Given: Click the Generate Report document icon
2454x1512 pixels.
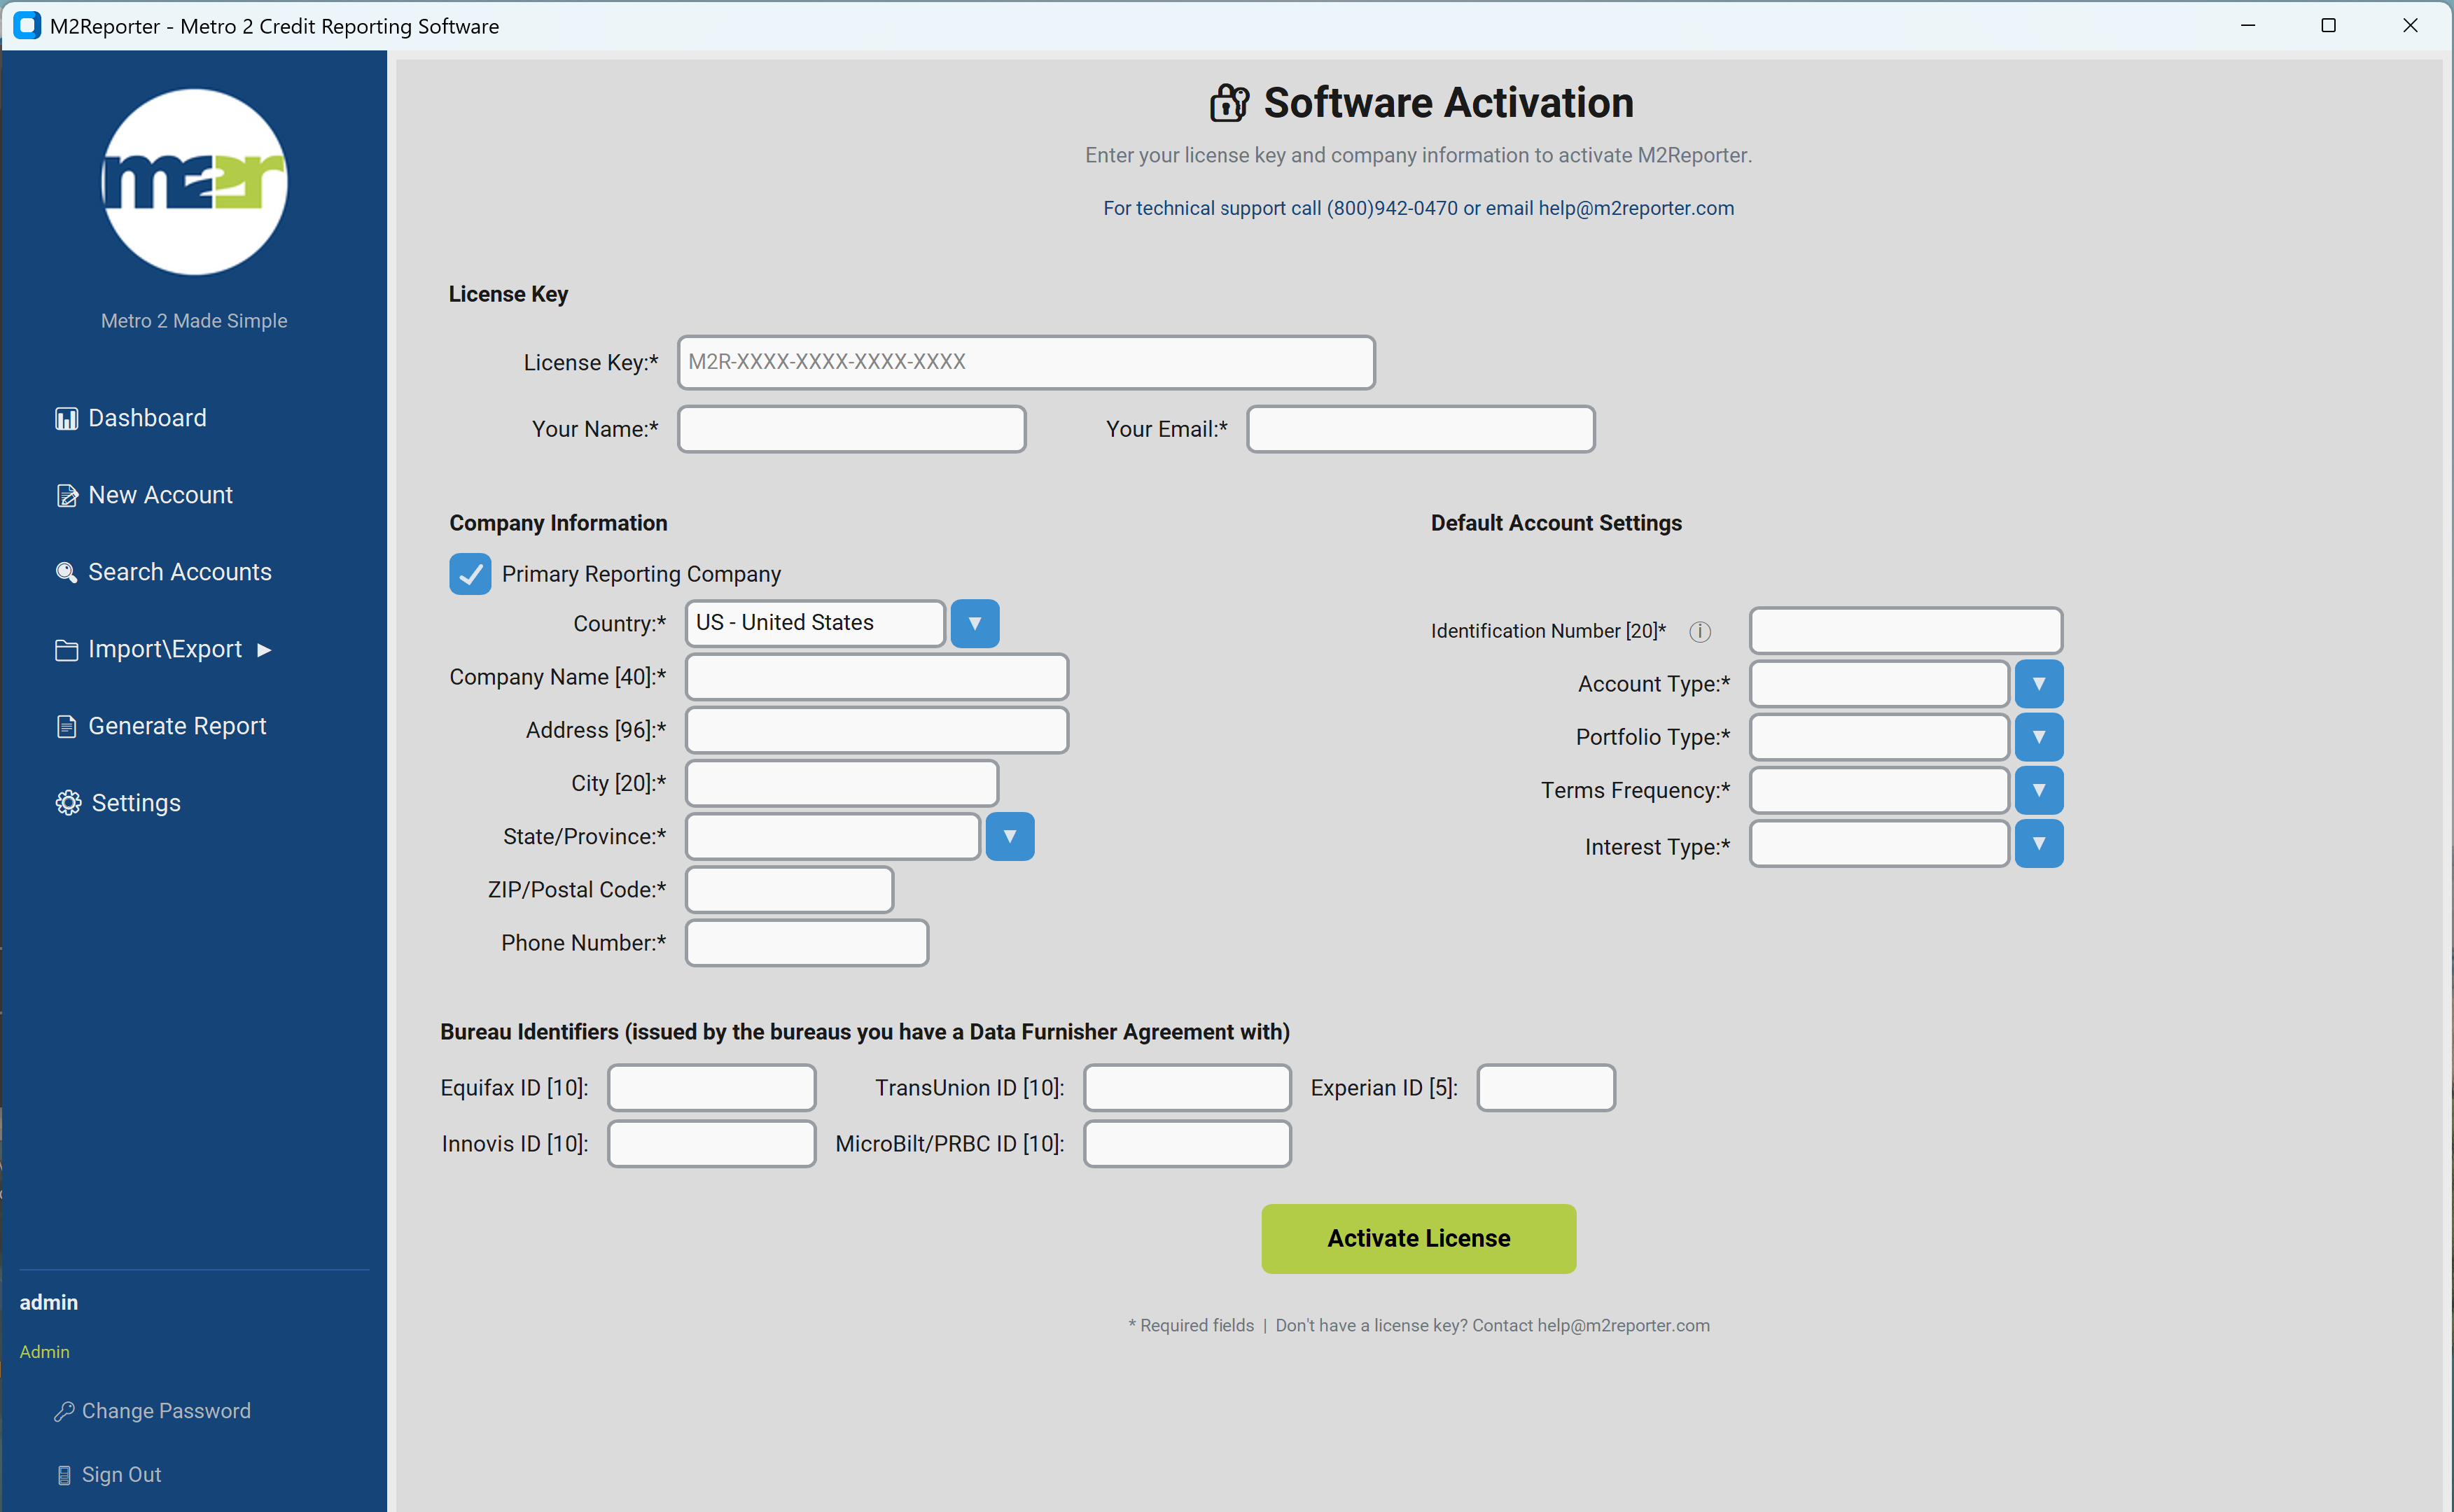Looking at the screenshot, I should [66, 727].
